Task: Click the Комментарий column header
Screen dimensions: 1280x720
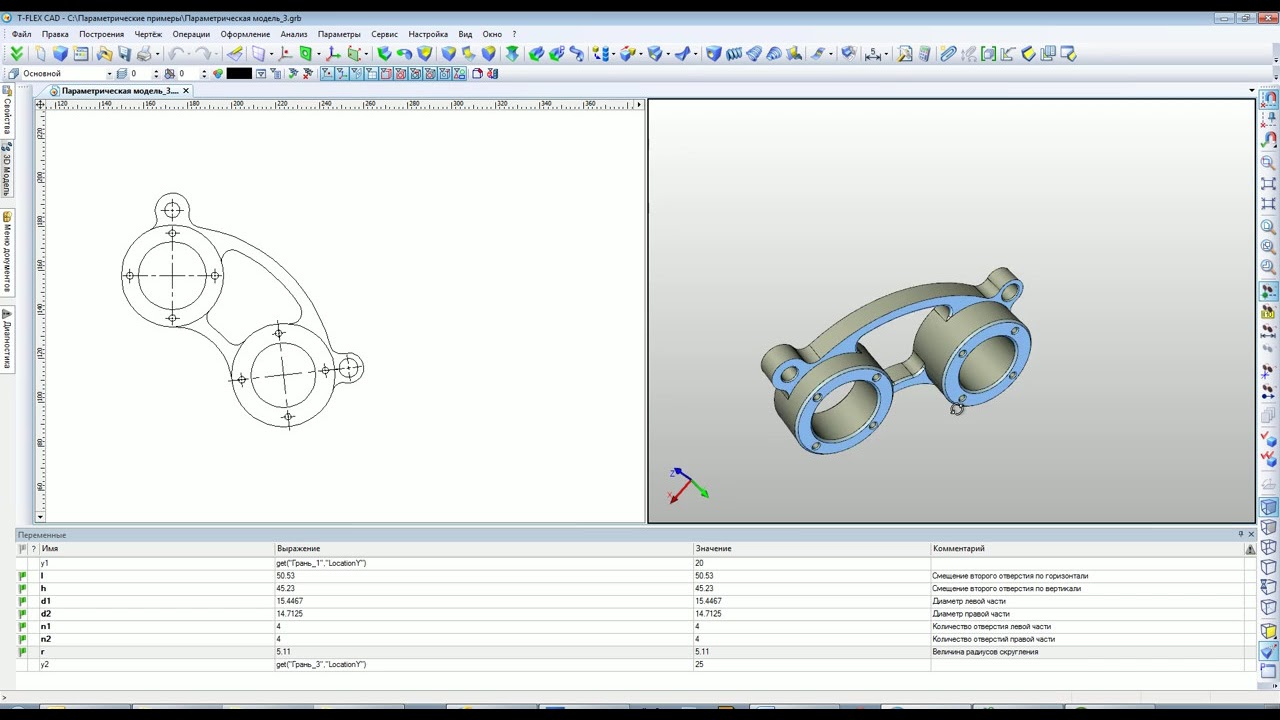Action: point(1087,548)
